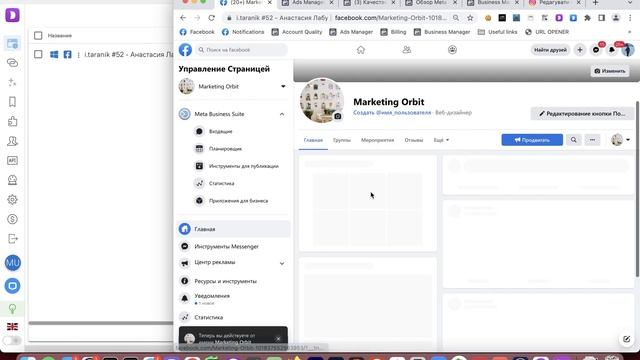The image size is (640, 360).
Task: Click Редактирование кнопки button
Action: click(x=582, y=113)
